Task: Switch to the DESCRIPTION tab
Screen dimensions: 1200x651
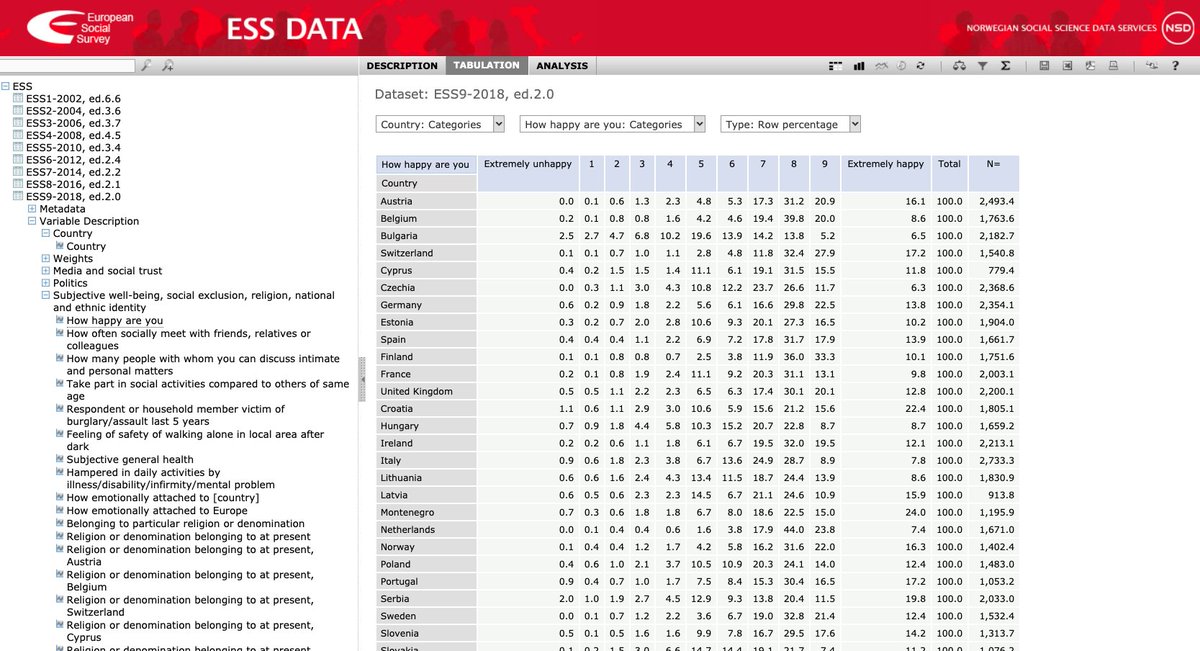Action: pyautogui.click(x=402, y=66)
